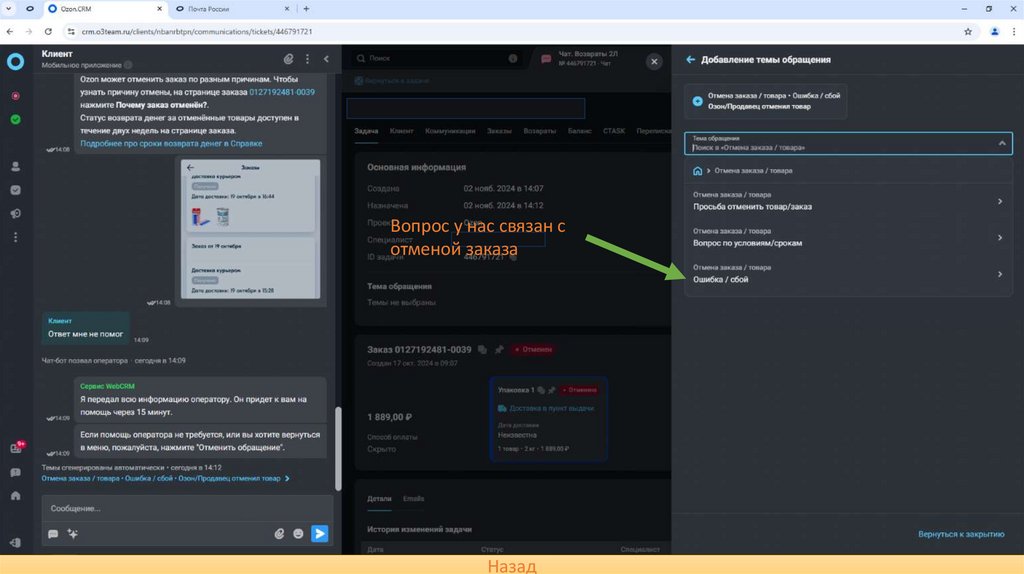Open the three-dot more menu in left sidebar
The width and height of the screenshot is (1024, 574).
(15, 237)
